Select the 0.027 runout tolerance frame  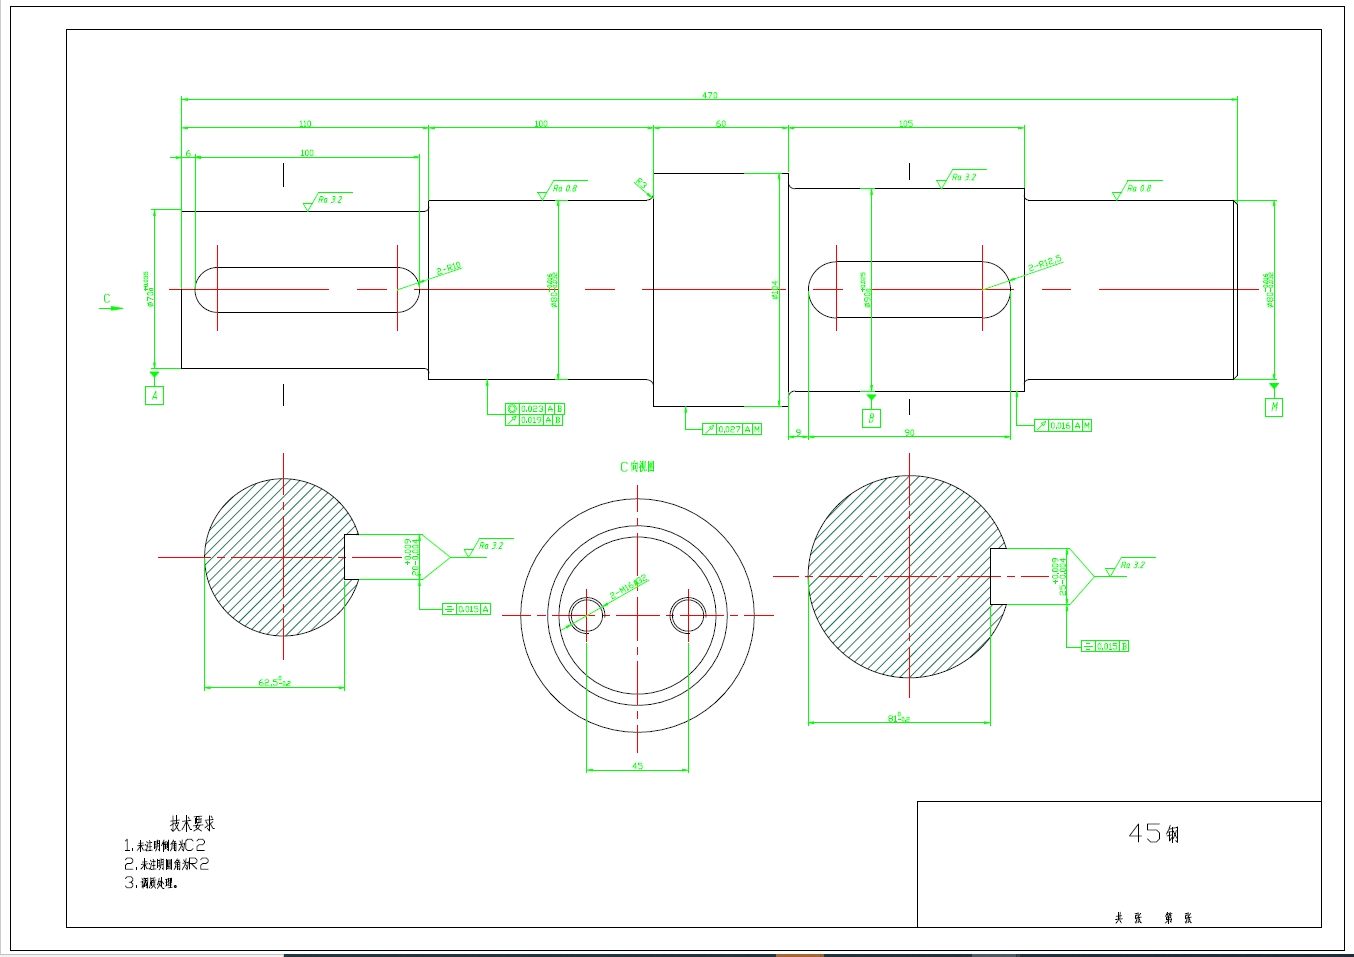pyautogui.click(x=732, y=429)
